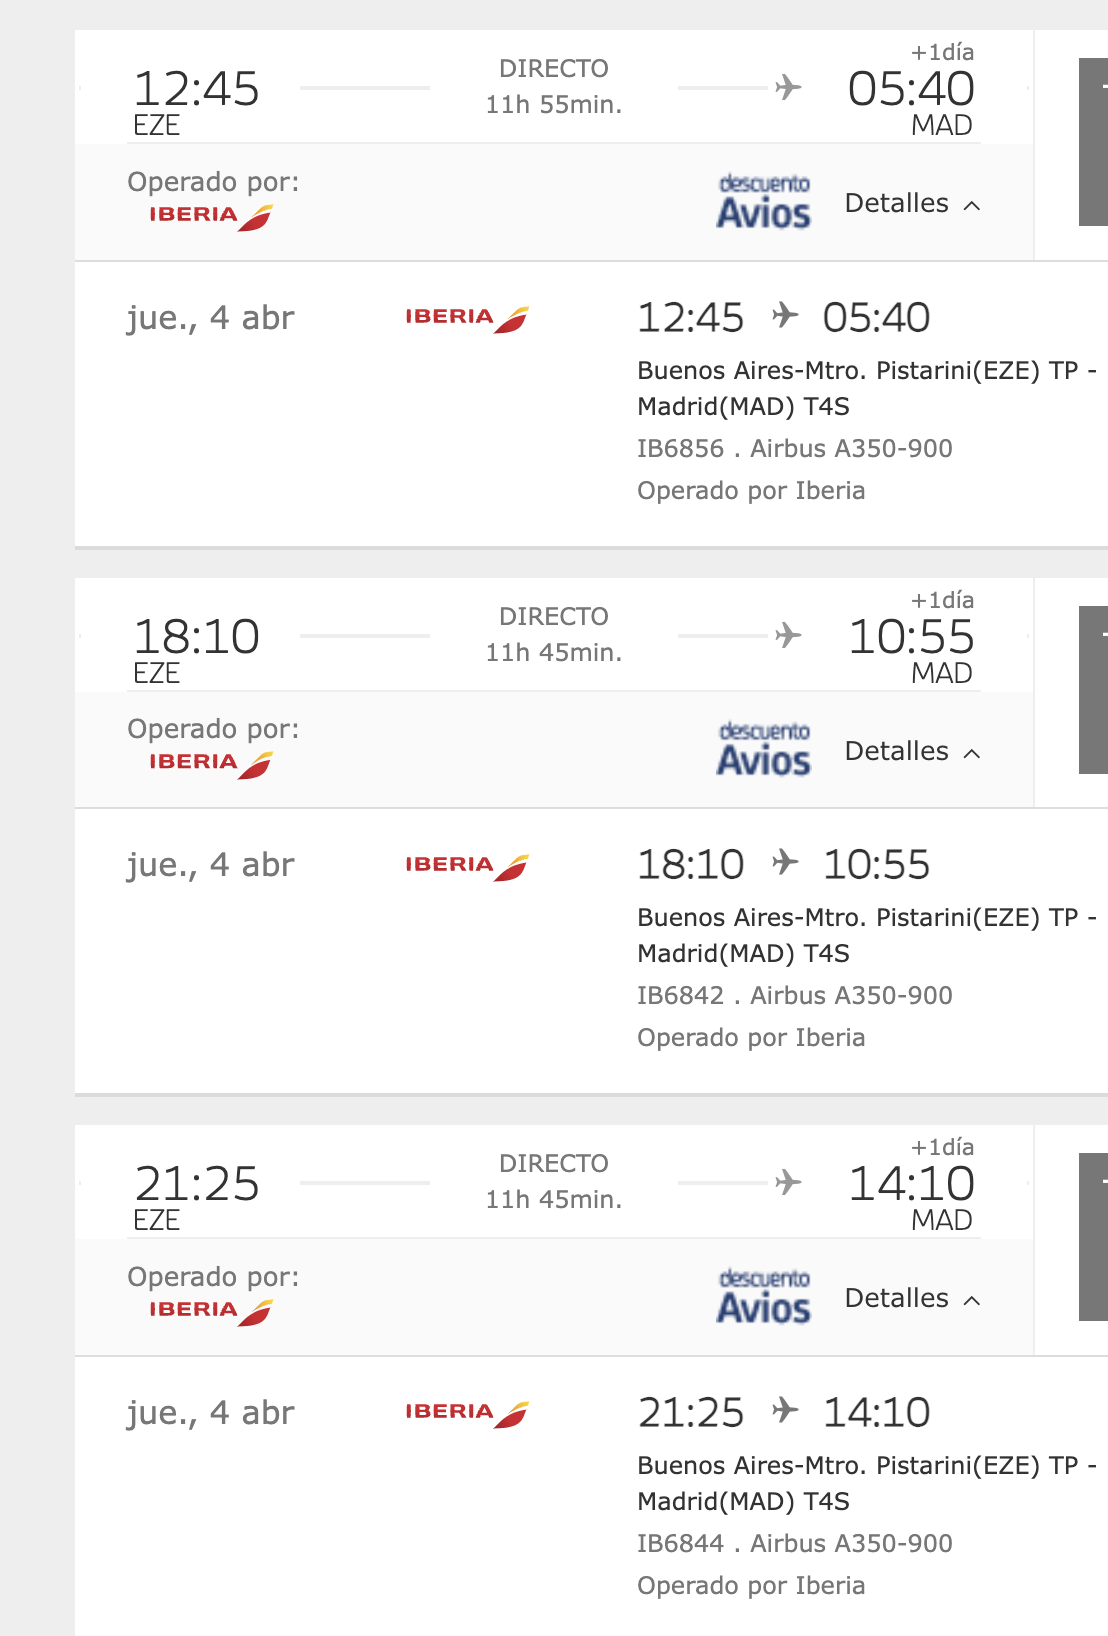Click the Iberia logo in the IB6844 detail row
The height and width of the screenshot is (1636, 1108).
(x=466, y=1413)
